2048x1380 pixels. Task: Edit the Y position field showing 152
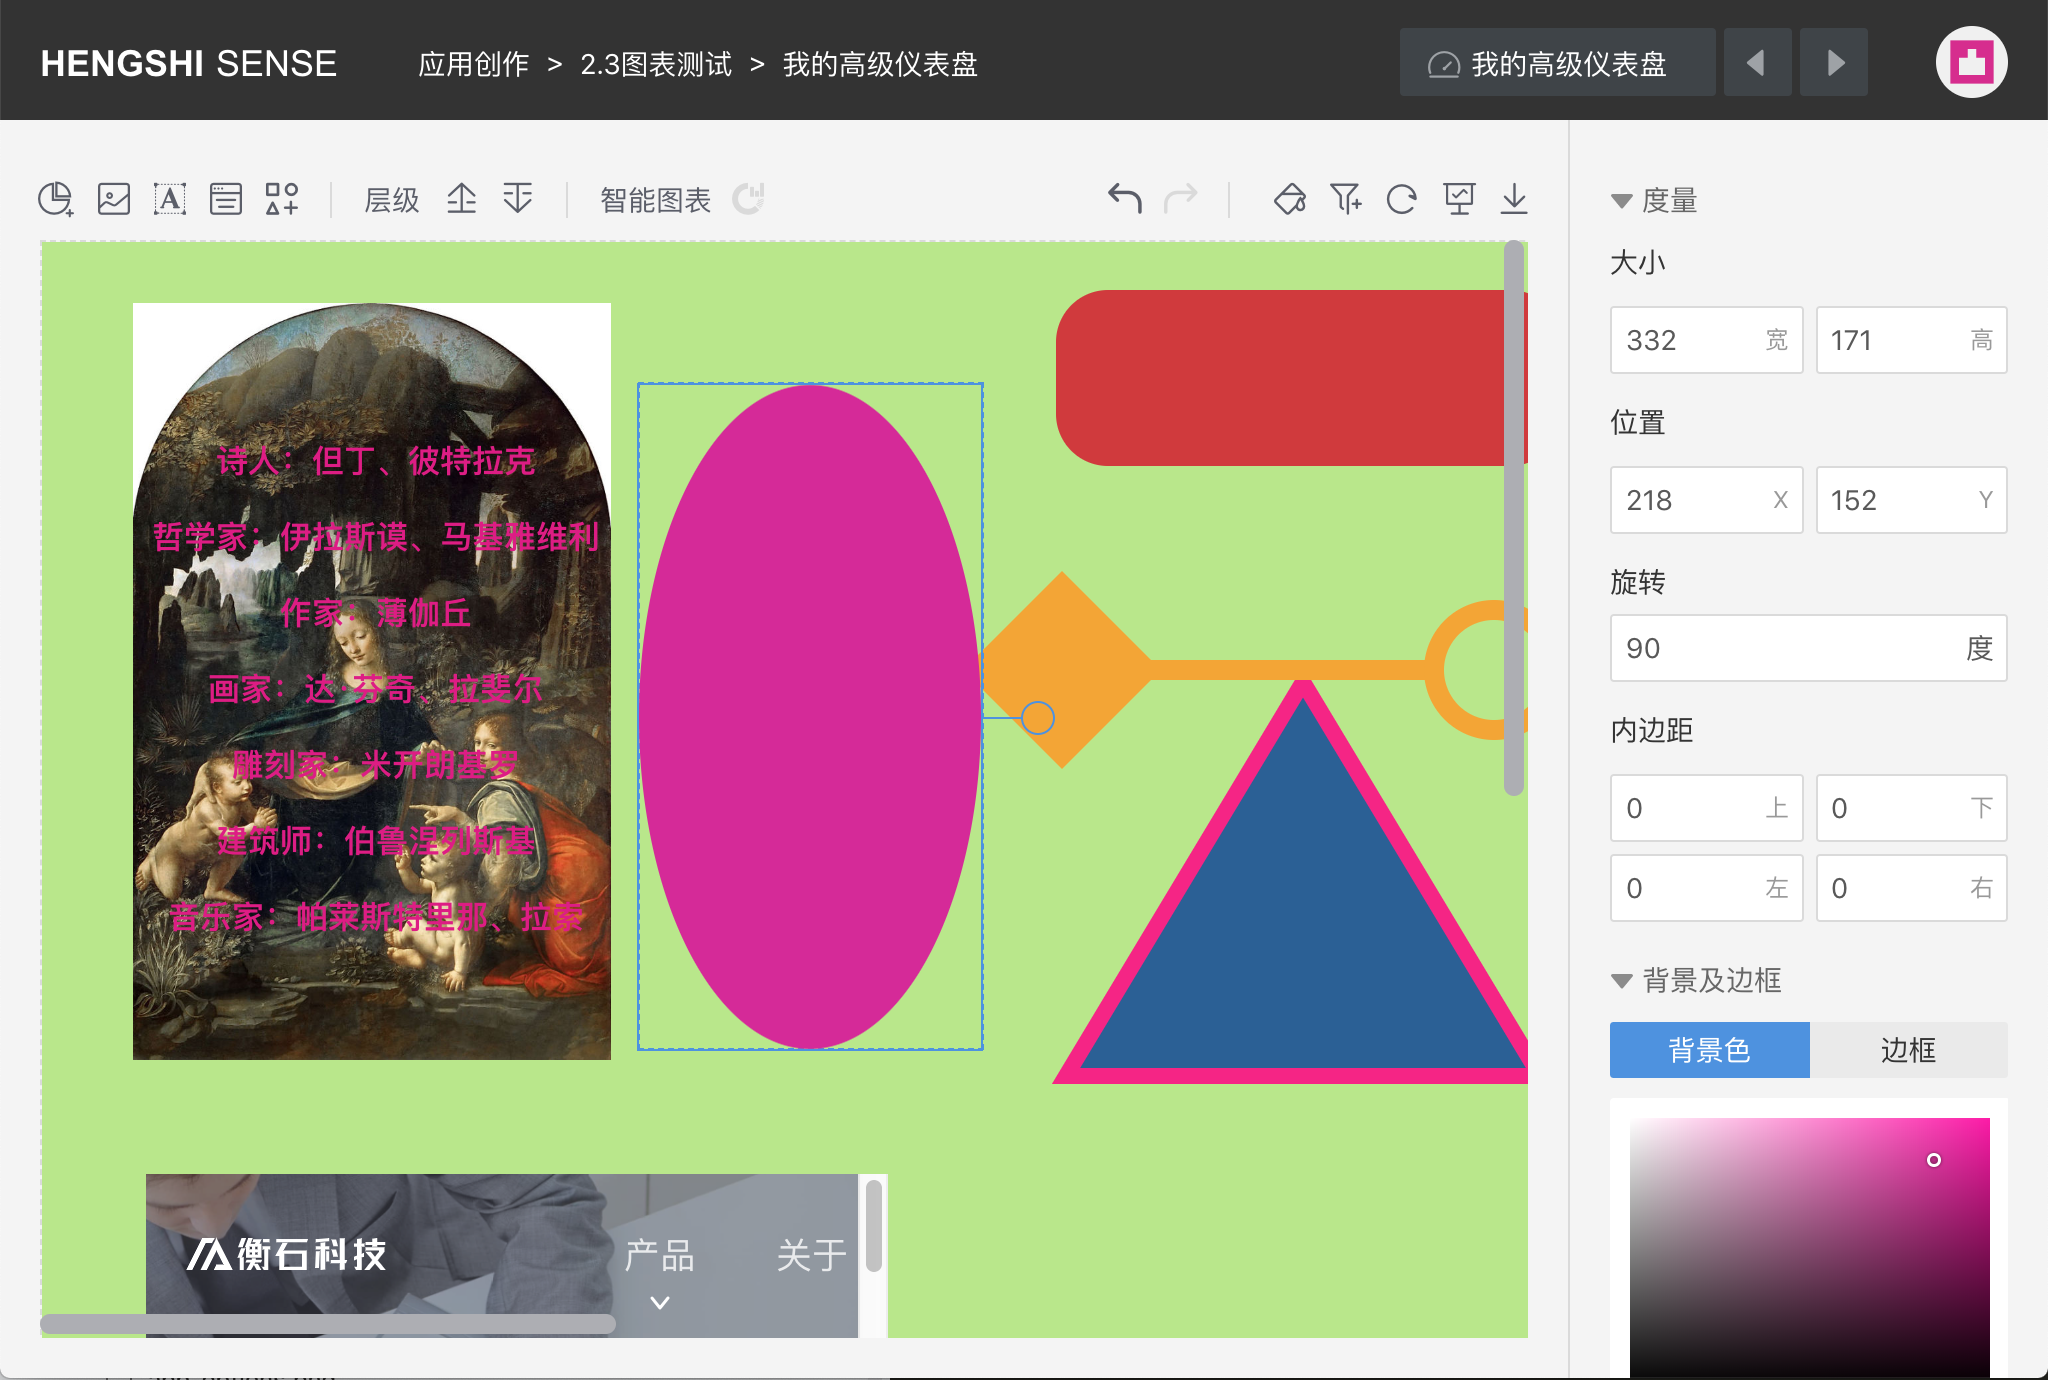(x=1911, y=500)
